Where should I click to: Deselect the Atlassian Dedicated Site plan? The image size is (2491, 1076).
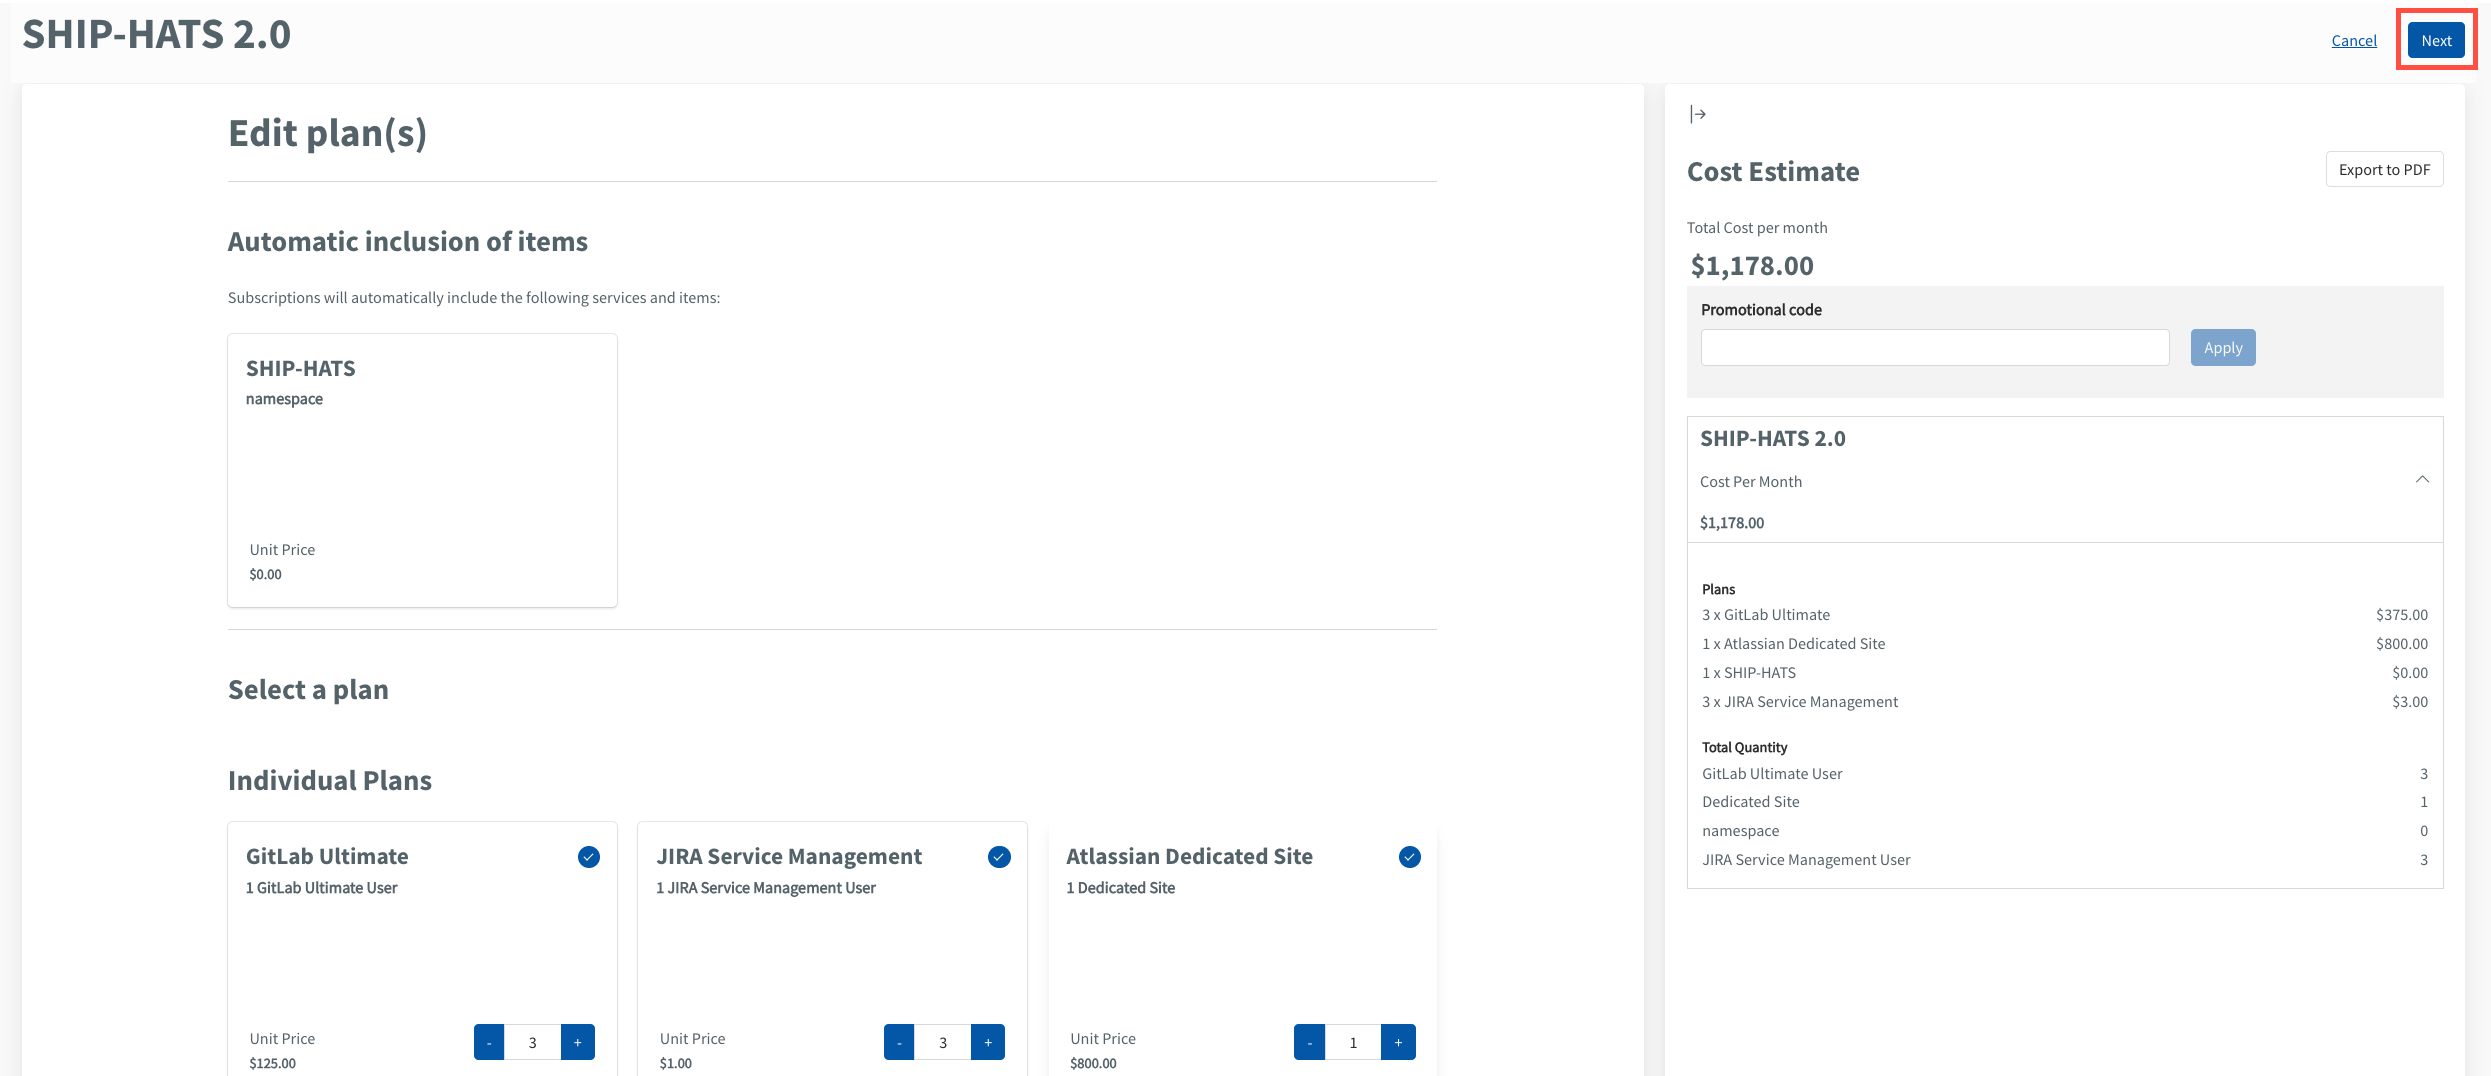pos(1409,856)
